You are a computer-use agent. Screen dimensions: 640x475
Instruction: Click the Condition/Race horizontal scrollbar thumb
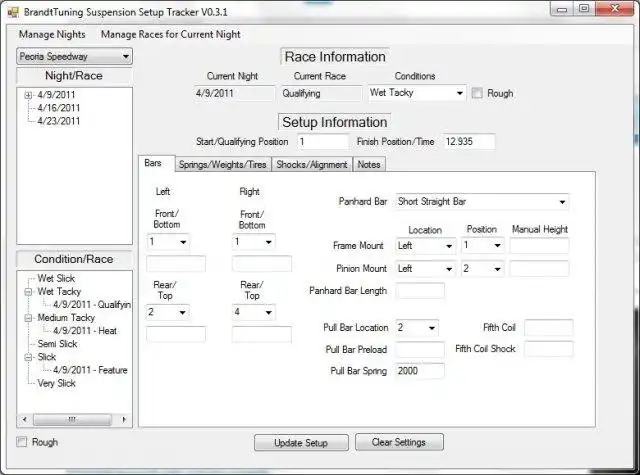pos(72,420)
